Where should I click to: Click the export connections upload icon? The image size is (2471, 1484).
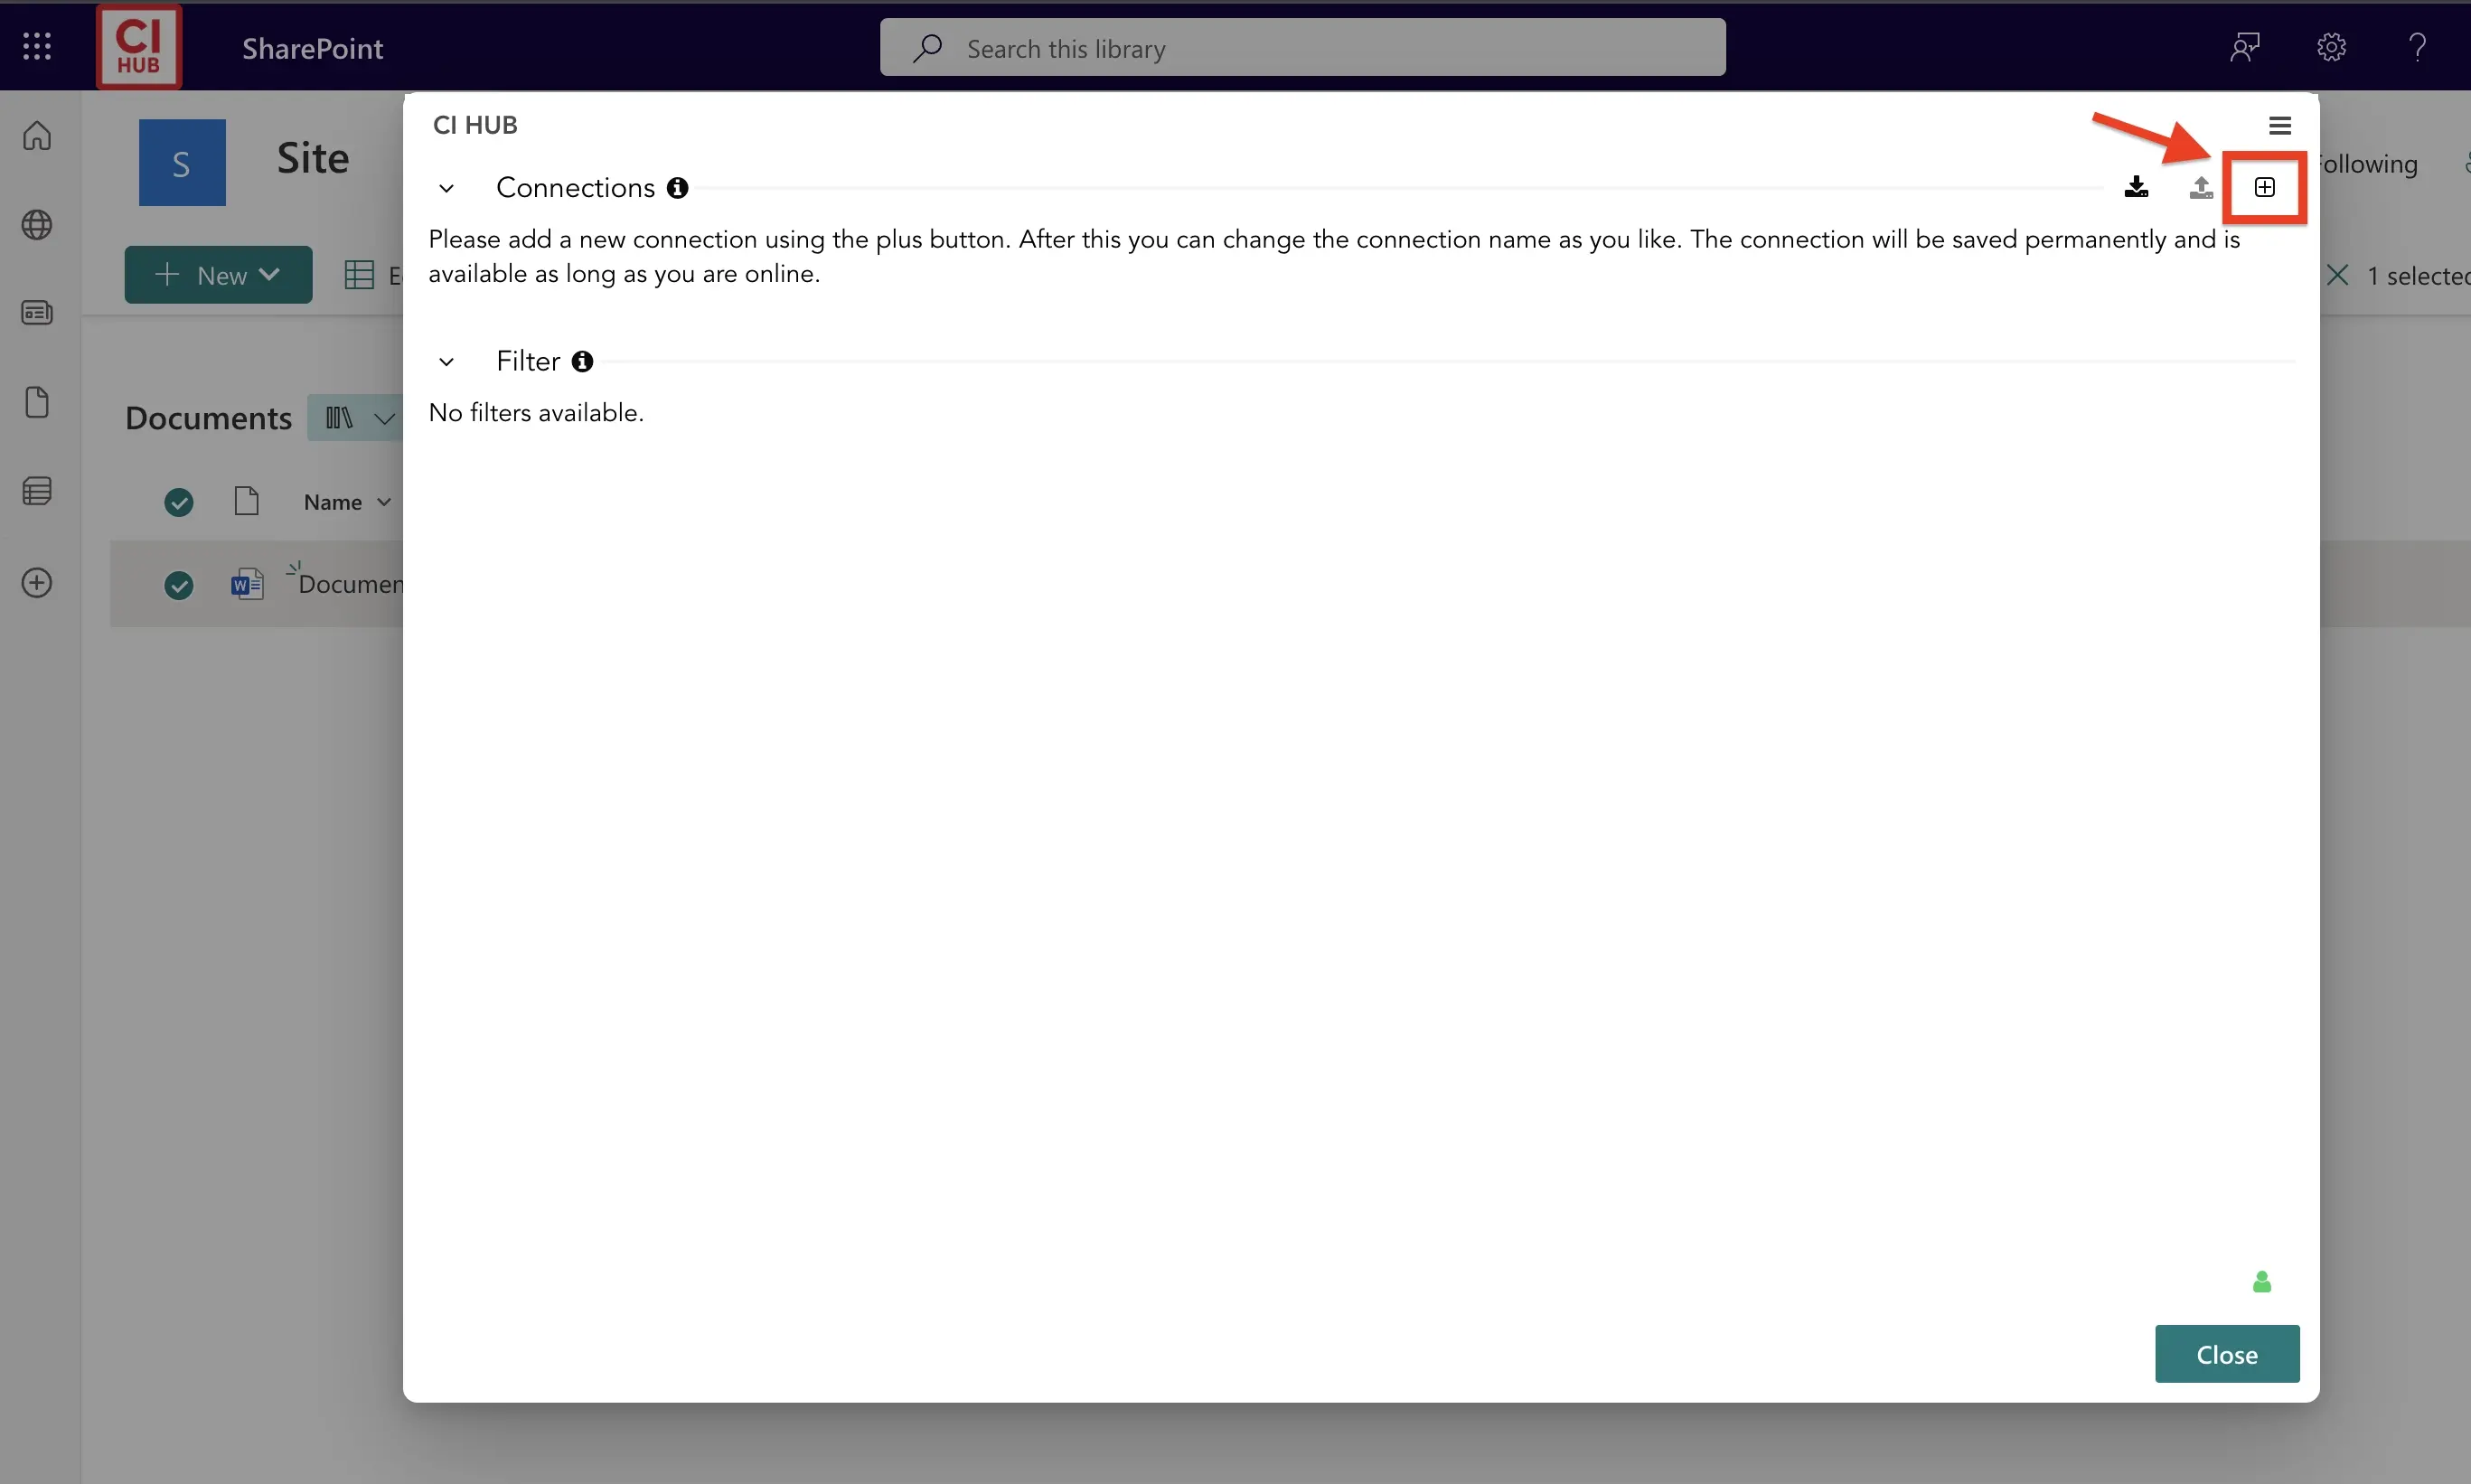(x=2200, y=187)
